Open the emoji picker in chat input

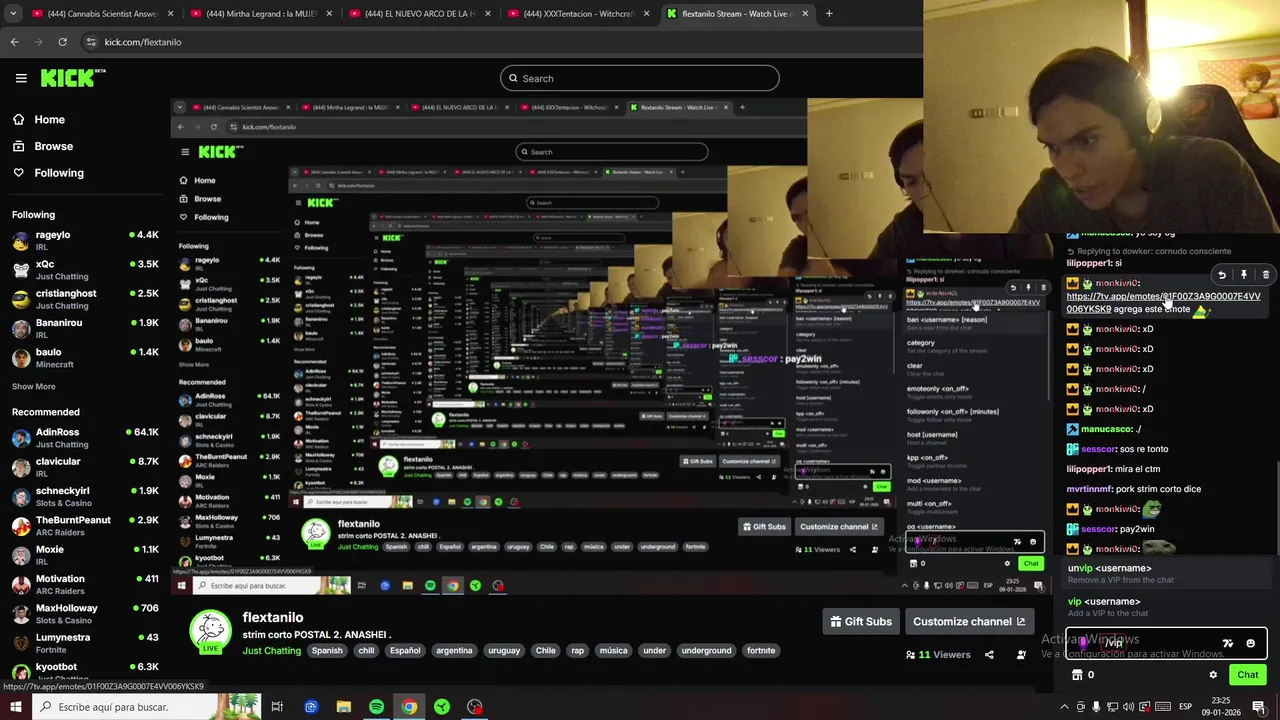1250,644
